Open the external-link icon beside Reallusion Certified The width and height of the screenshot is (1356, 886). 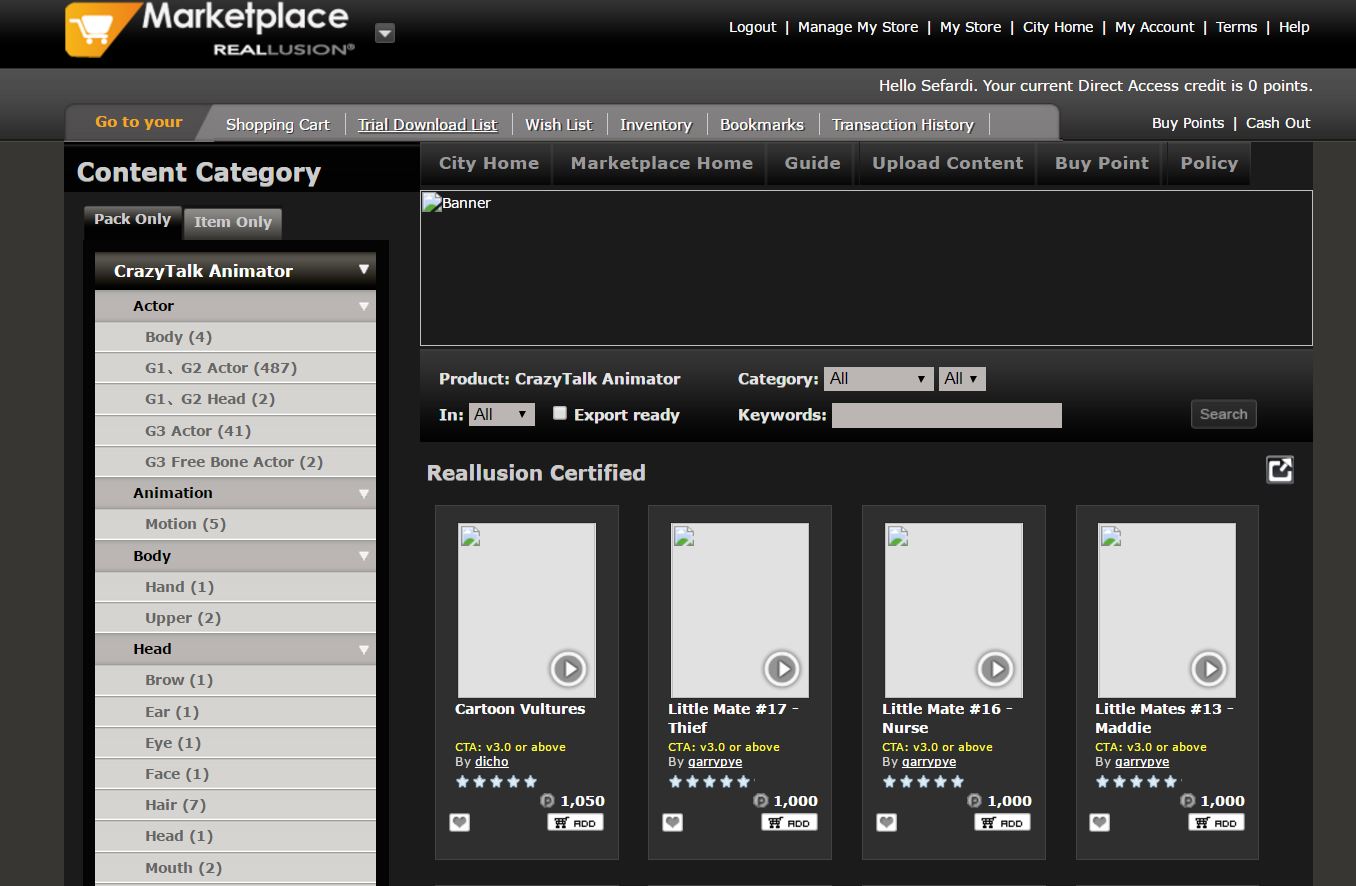click(x=1280, y=470)
